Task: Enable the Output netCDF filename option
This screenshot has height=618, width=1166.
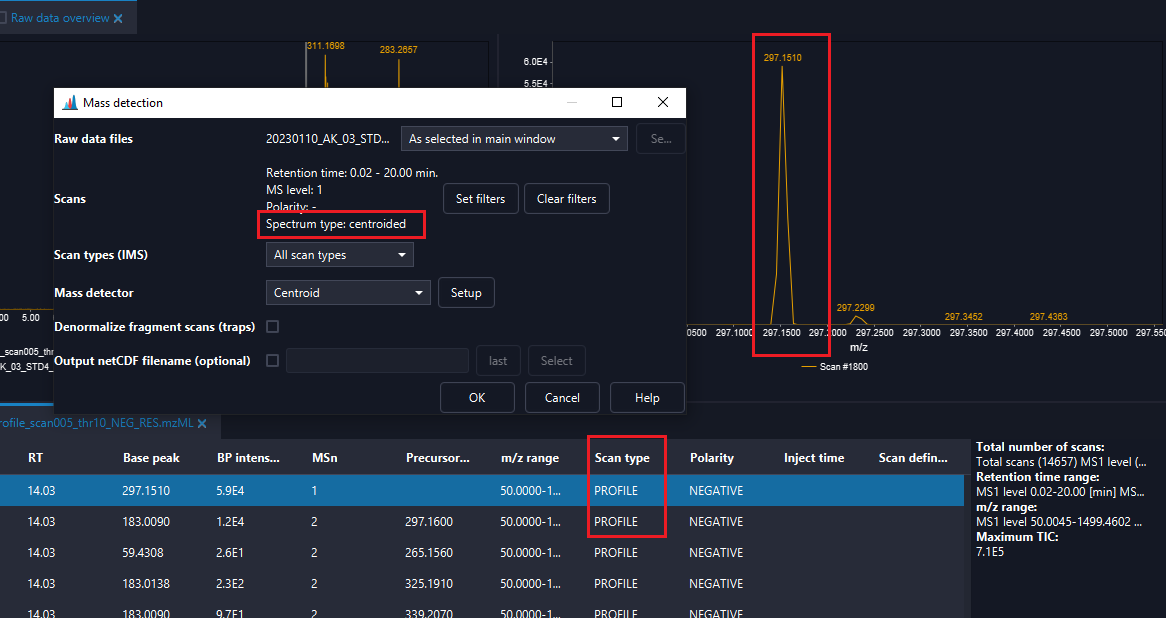Action: click(x=272, y=361)
